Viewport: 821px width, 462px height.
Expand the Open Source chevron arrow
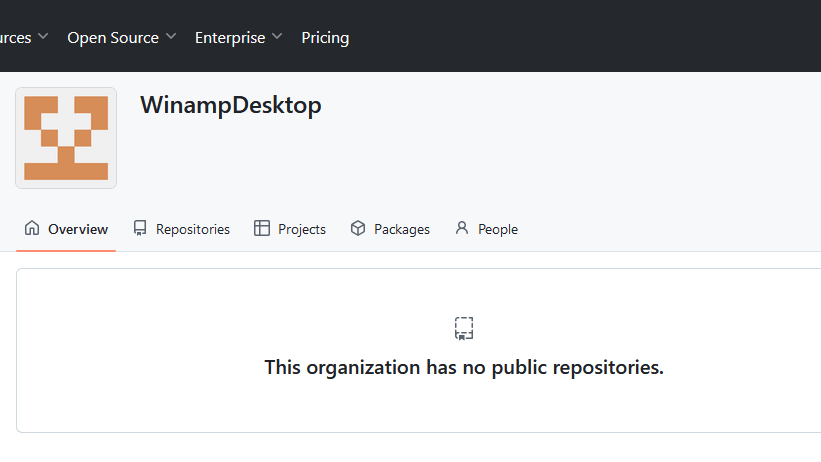pos(171,37)
